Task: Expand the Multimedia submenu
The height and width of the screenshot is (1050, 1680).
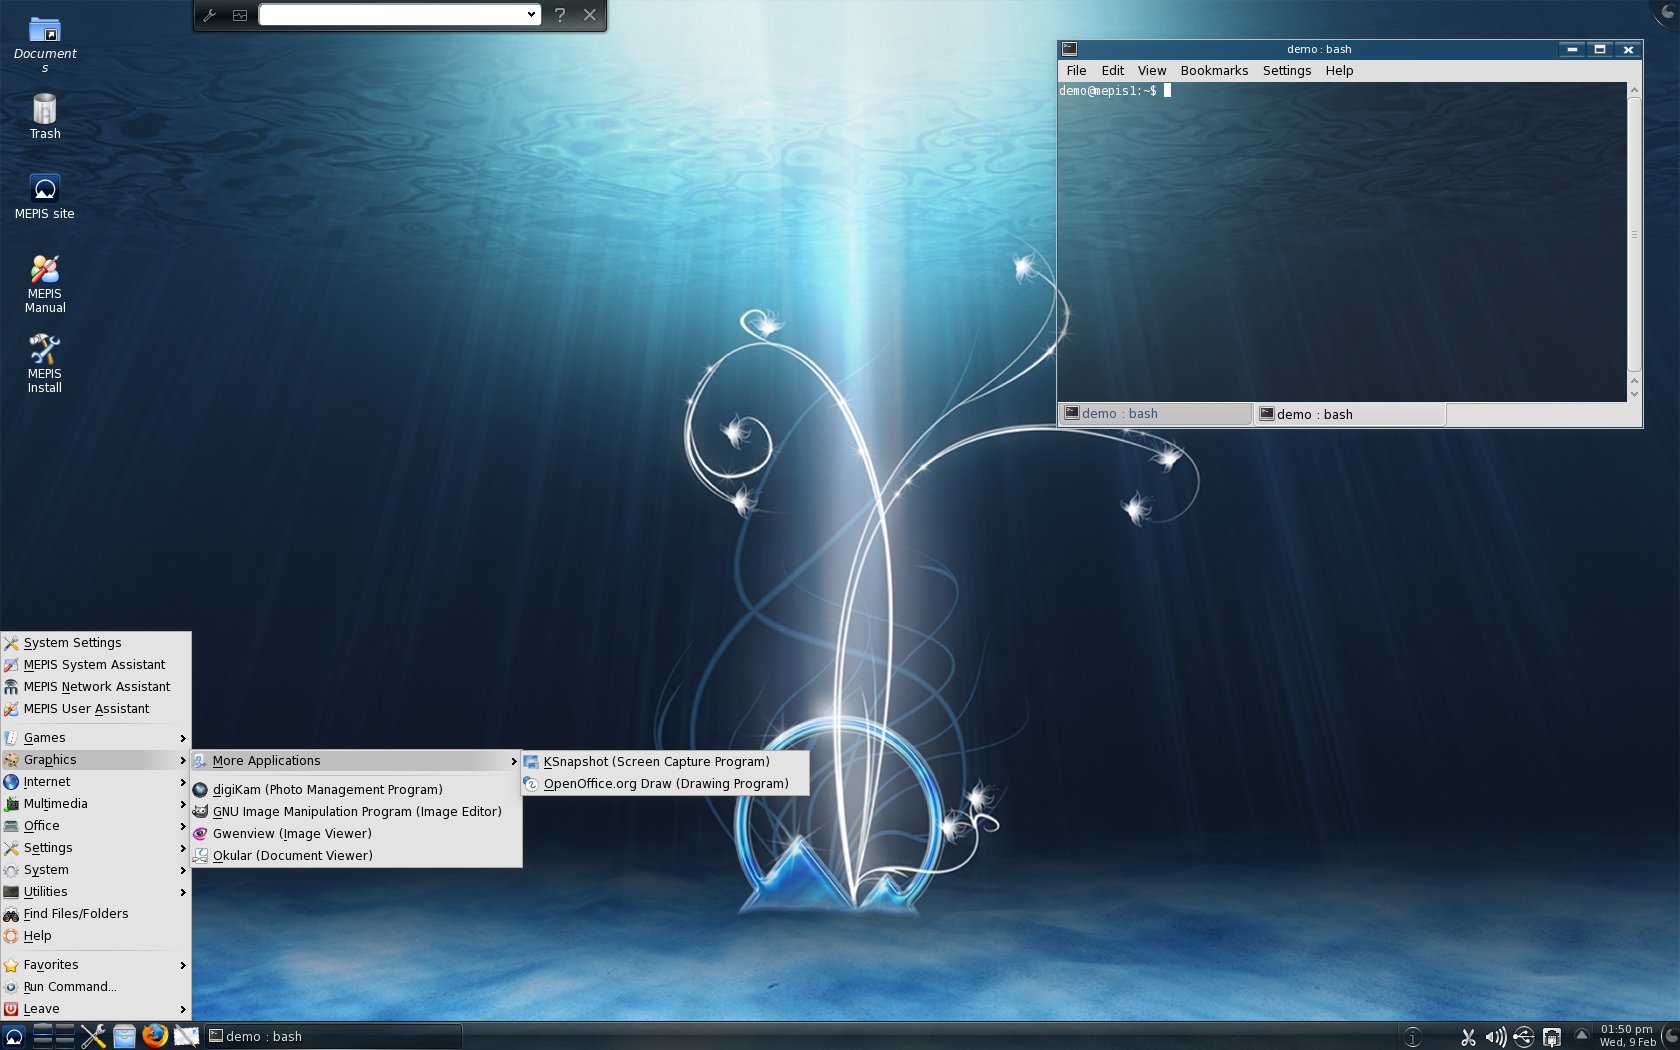Action: coord(96,804)
